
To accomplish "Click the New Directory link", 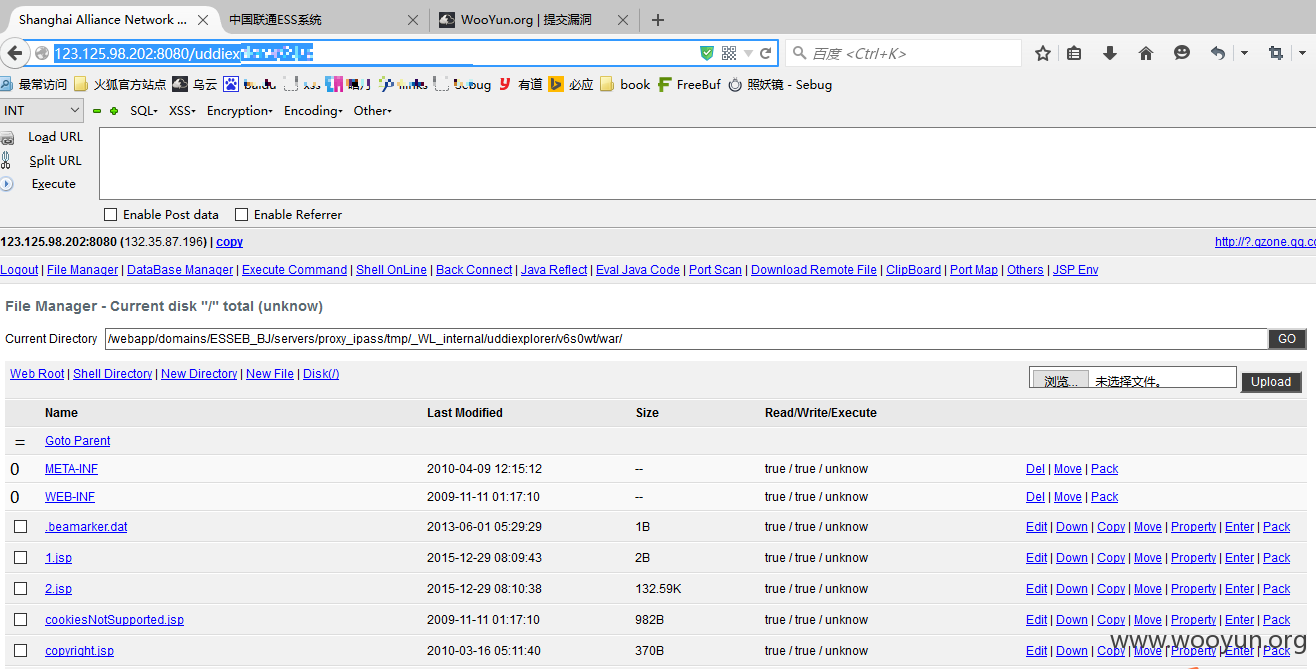I will click(199, 374).
